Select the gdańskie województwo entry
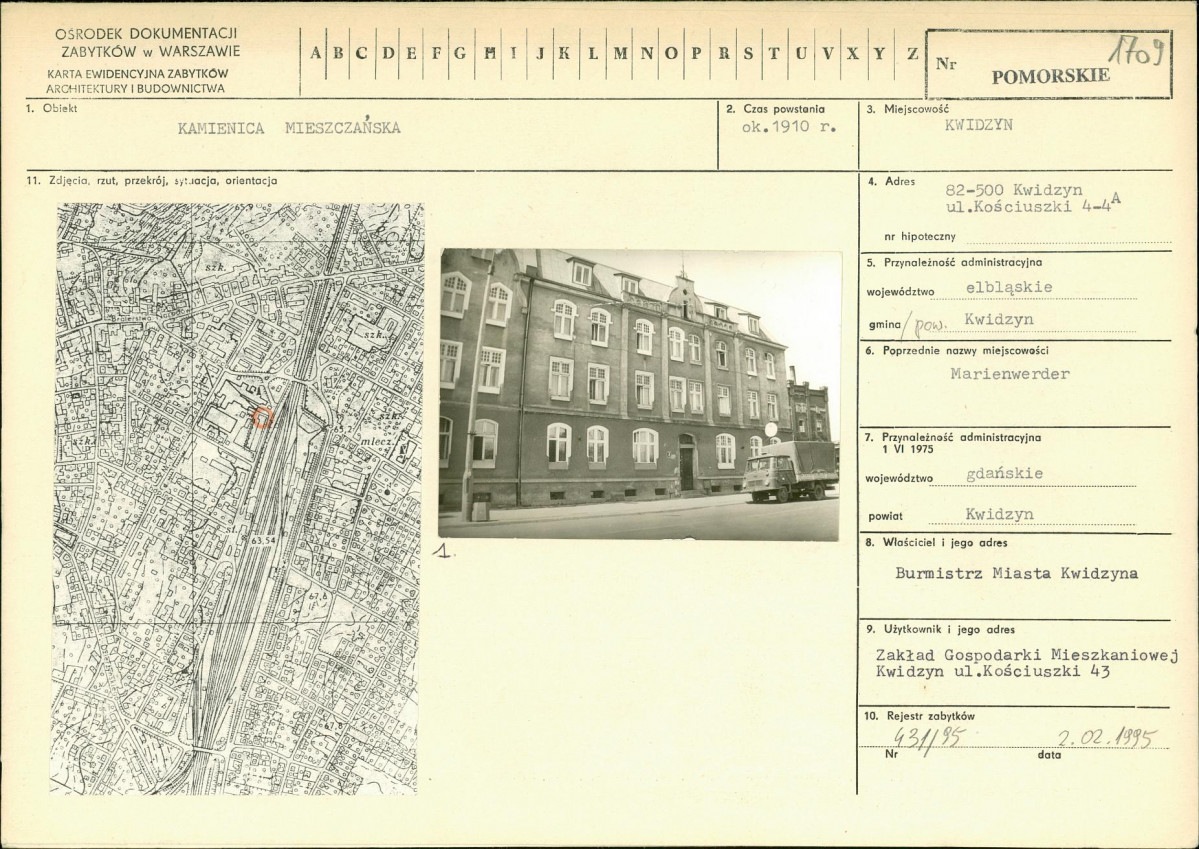The height and width of the screenshot is (849, 1199). click(x=1004, y=473)
